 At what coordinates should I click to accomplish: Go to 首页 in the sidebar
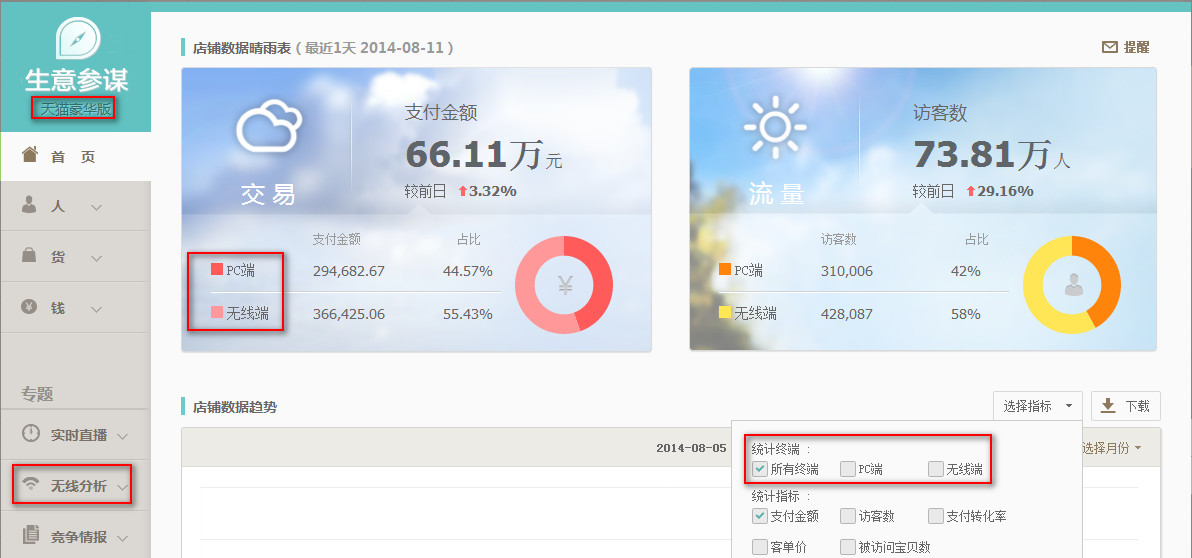click(x=73, y=157)
